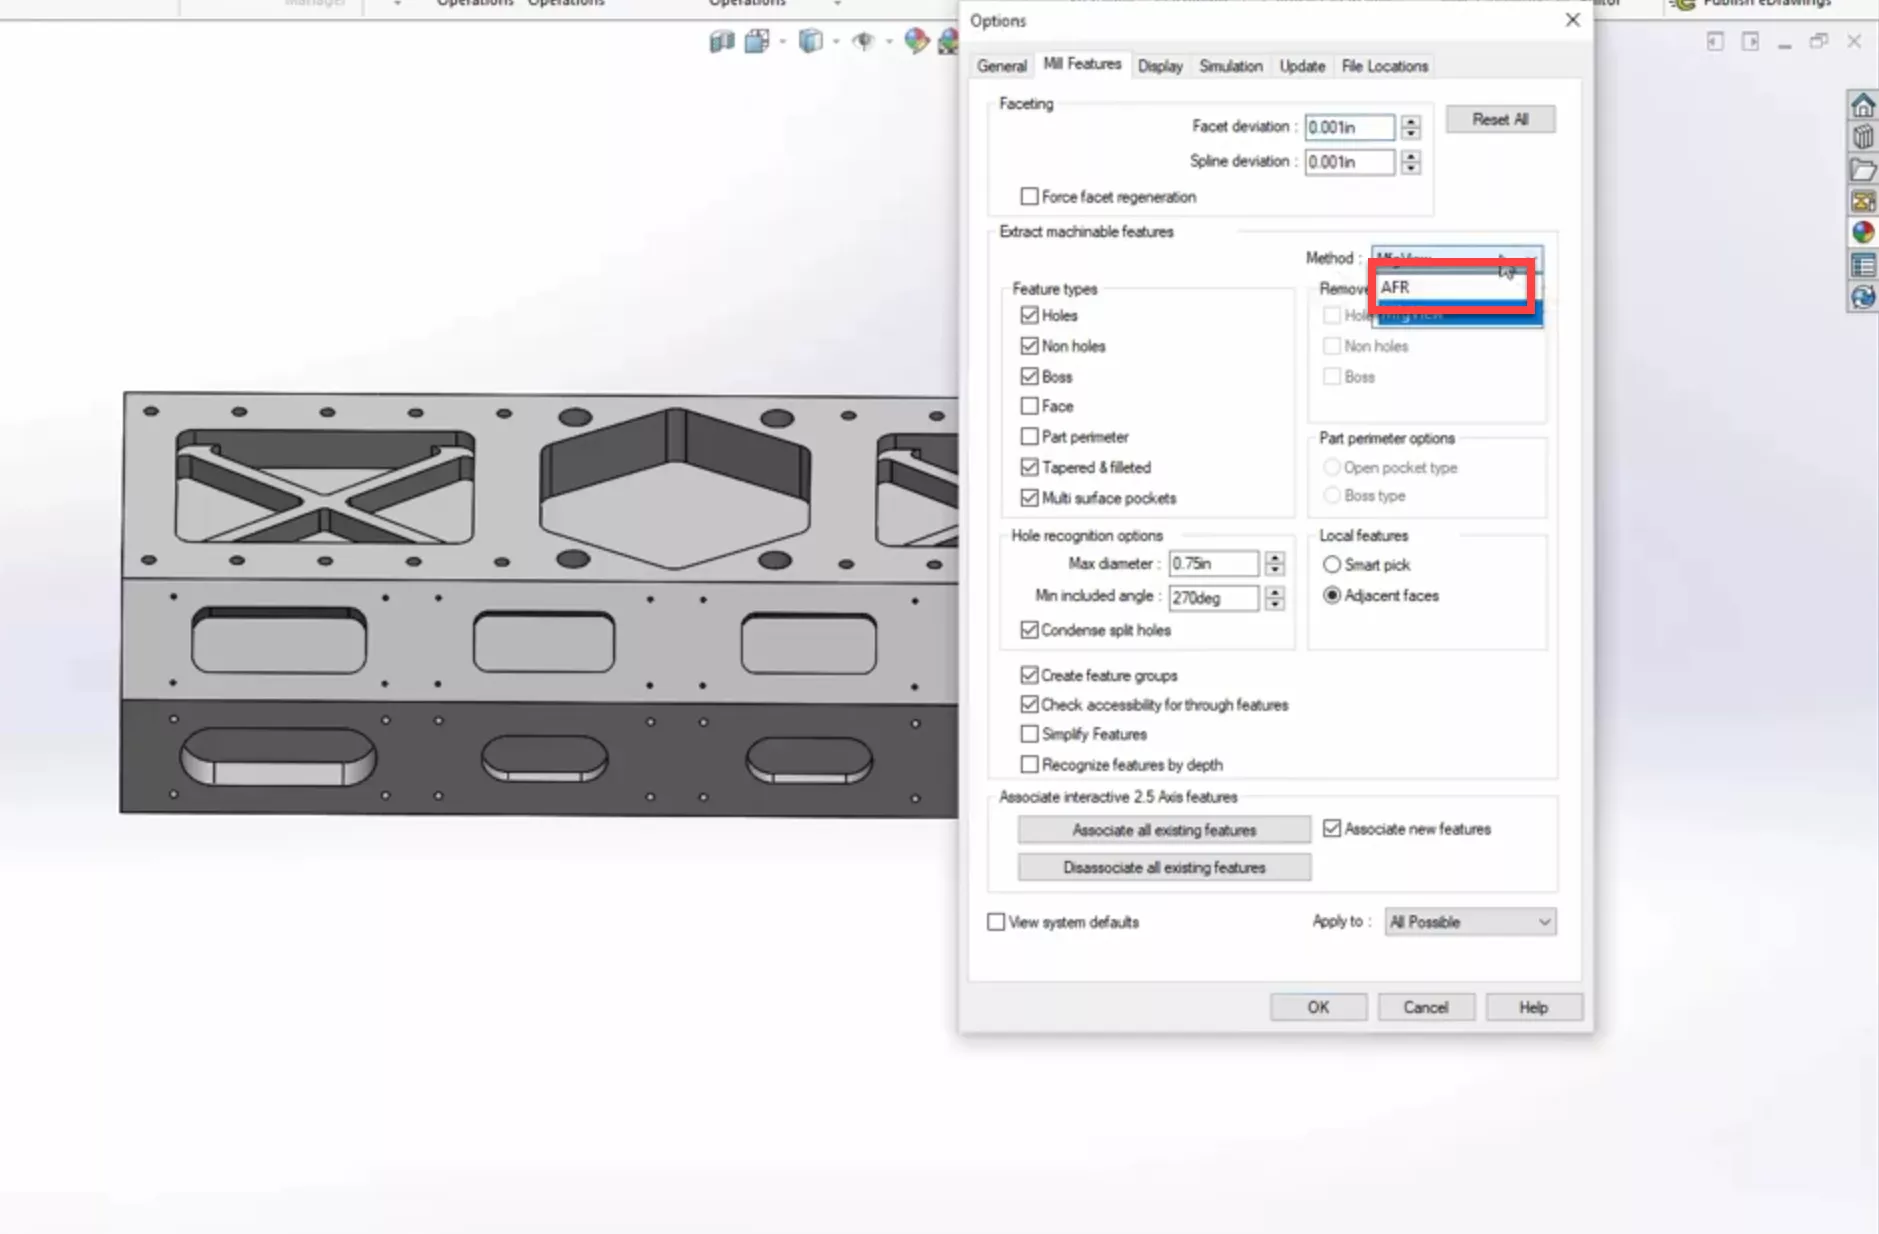
Task: Decrease the Min included angle spinner
Action: tap(1274, 604)
